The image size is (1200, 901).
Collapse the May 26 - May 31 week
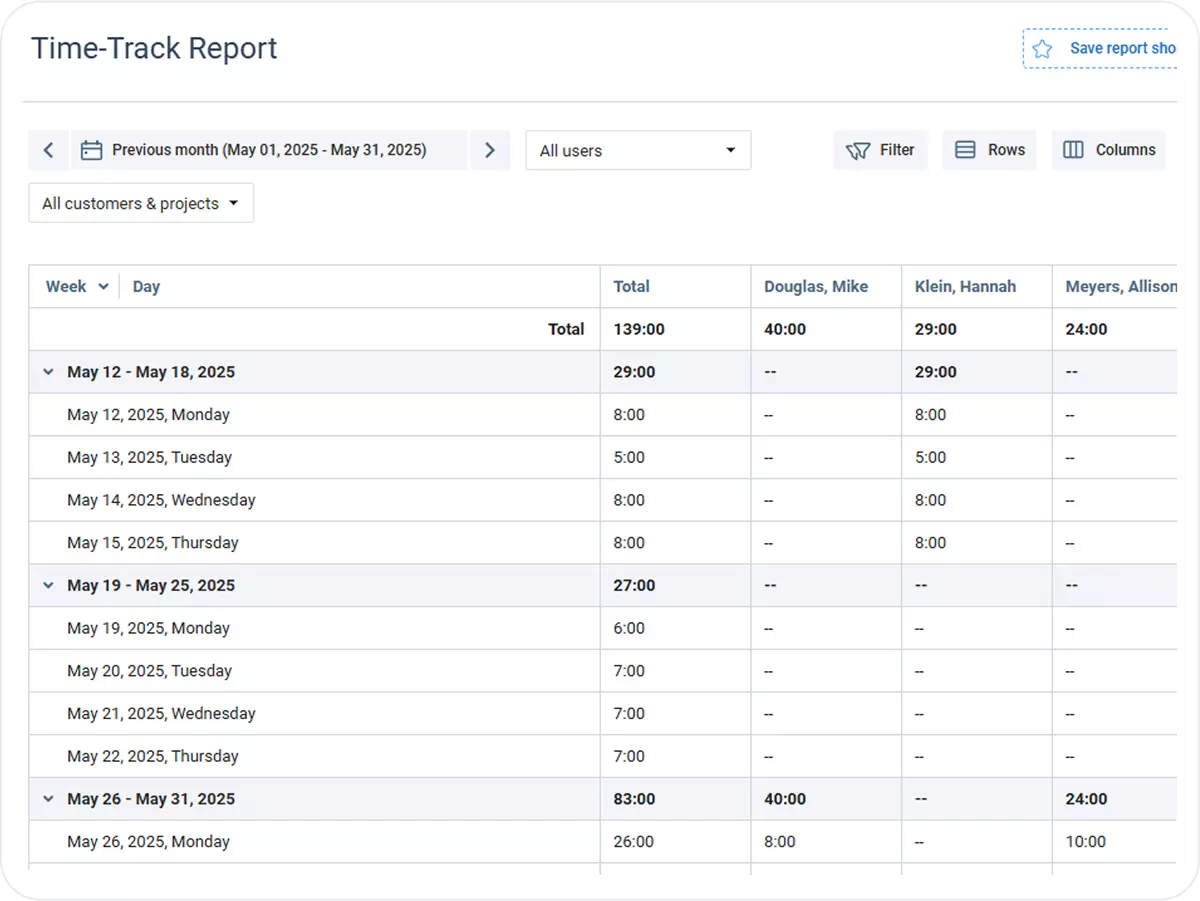coord(47,799)
